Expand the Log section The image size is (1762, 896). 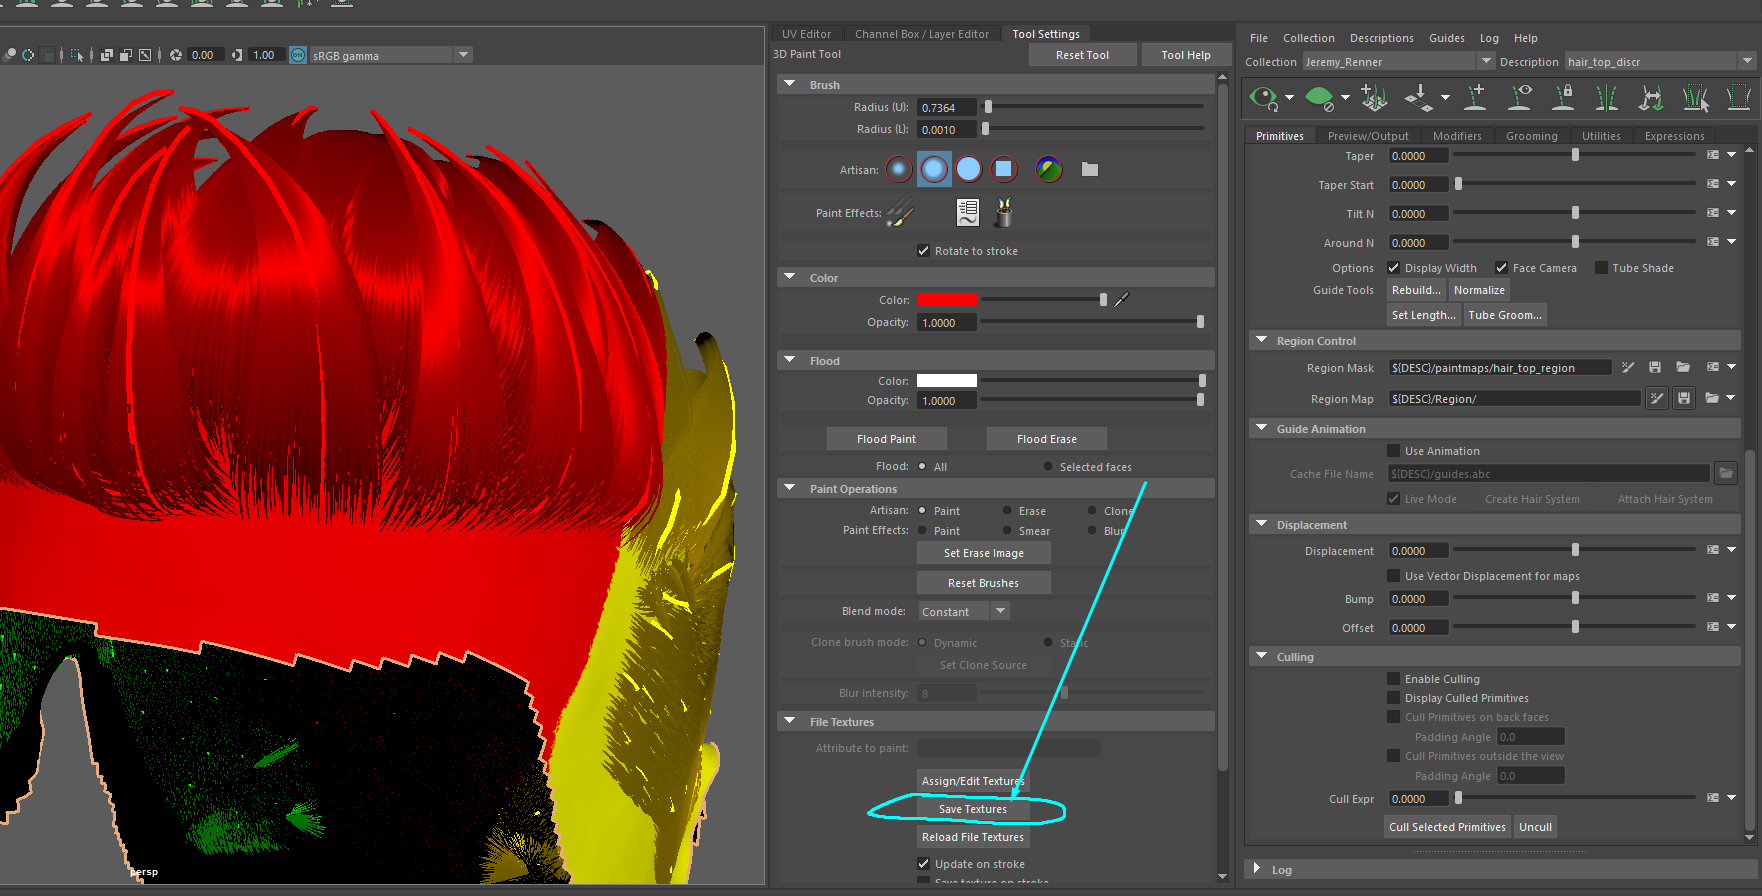coord(1257,870)
